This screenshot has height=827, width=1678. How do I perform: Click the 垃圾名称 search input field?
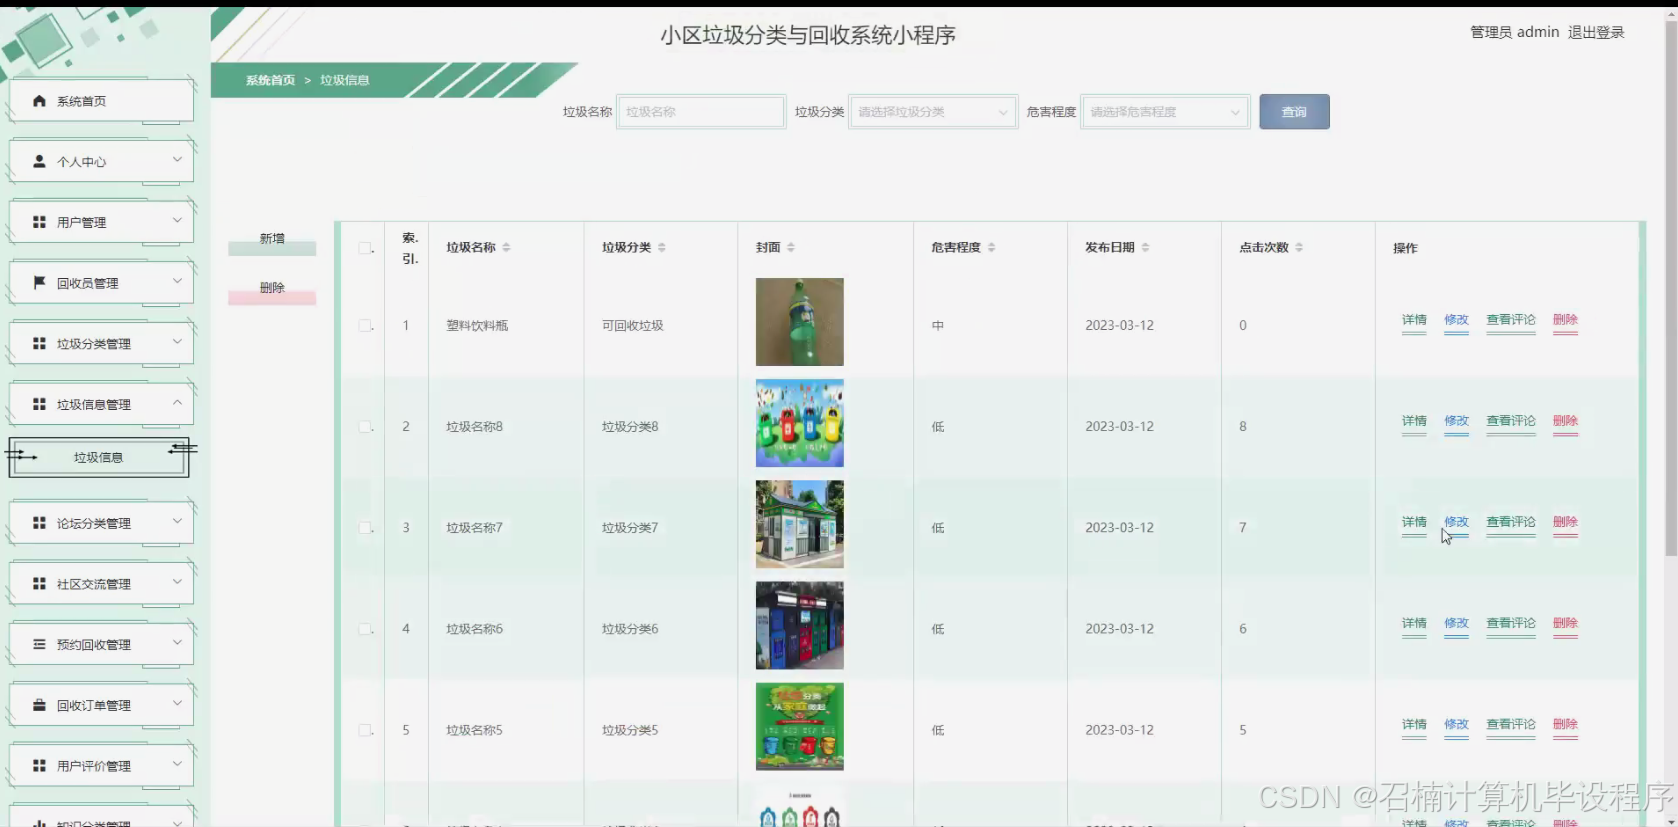(701, 112)
